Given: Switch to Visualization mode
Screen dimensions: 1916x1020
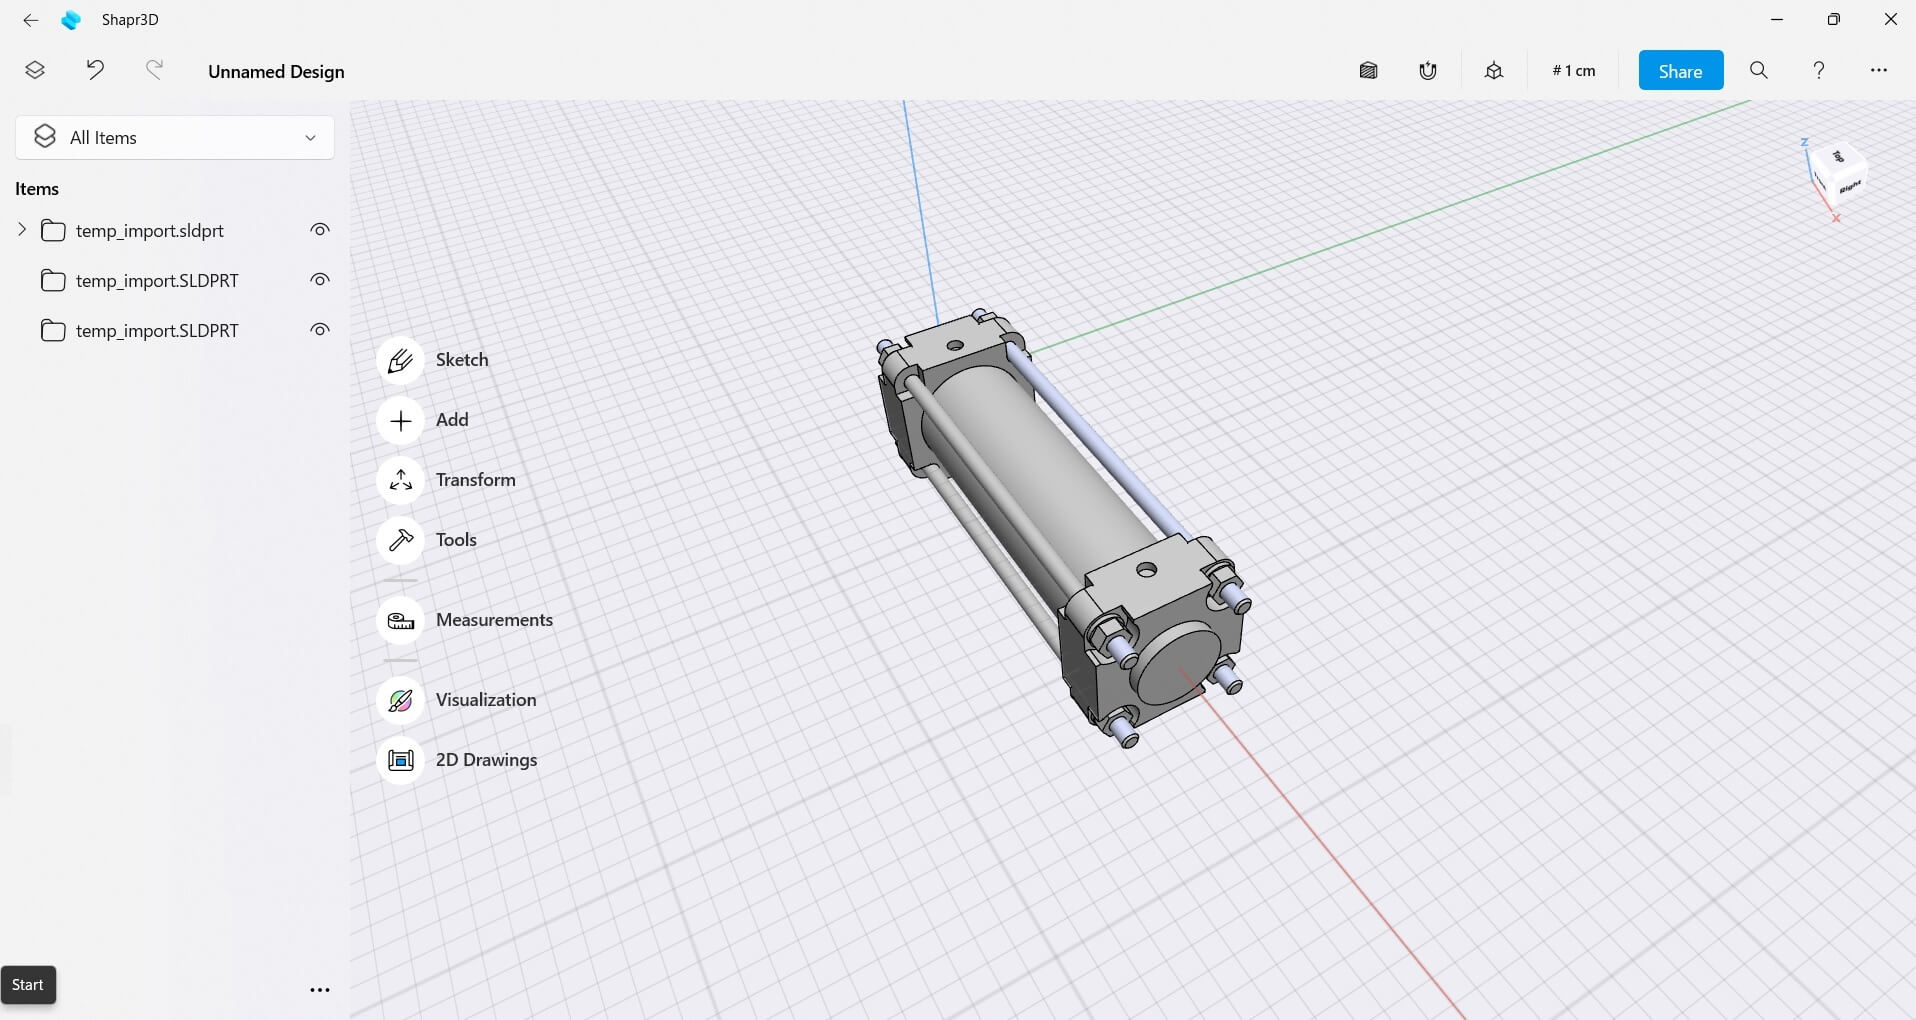Looking at the screenshot, I should tap(401, 701).
